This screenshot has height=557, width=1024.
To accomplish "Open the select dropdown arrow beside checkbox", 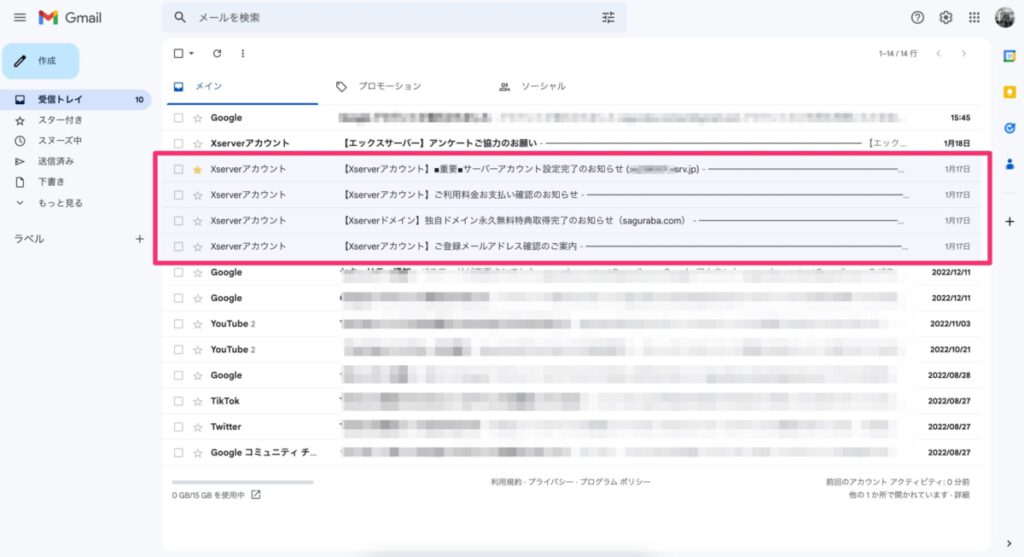I will [191, 54].
